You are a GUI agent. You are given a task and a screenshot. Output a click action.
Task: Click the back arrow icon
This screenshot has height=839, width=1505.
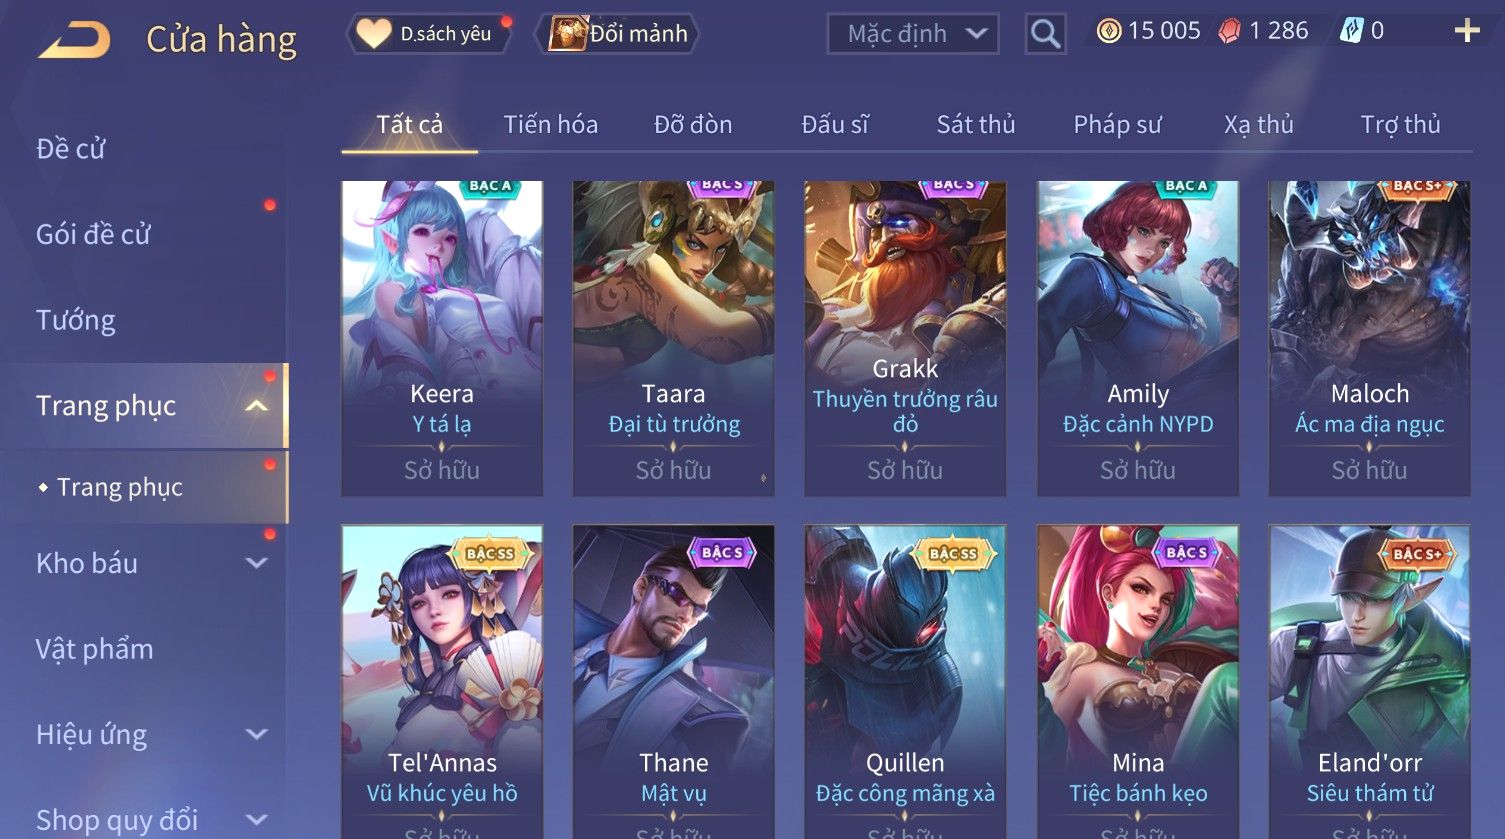pos(75,40)
